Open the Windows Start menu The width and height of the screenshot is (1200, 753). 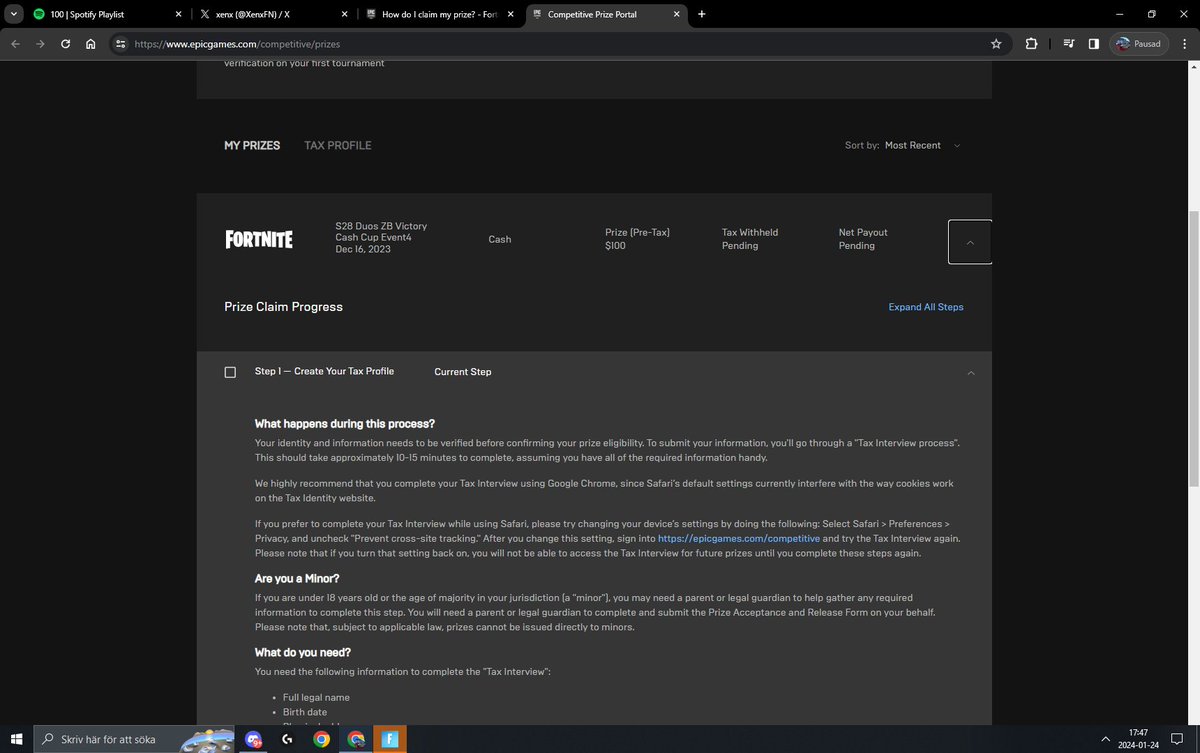pos(16,739)
